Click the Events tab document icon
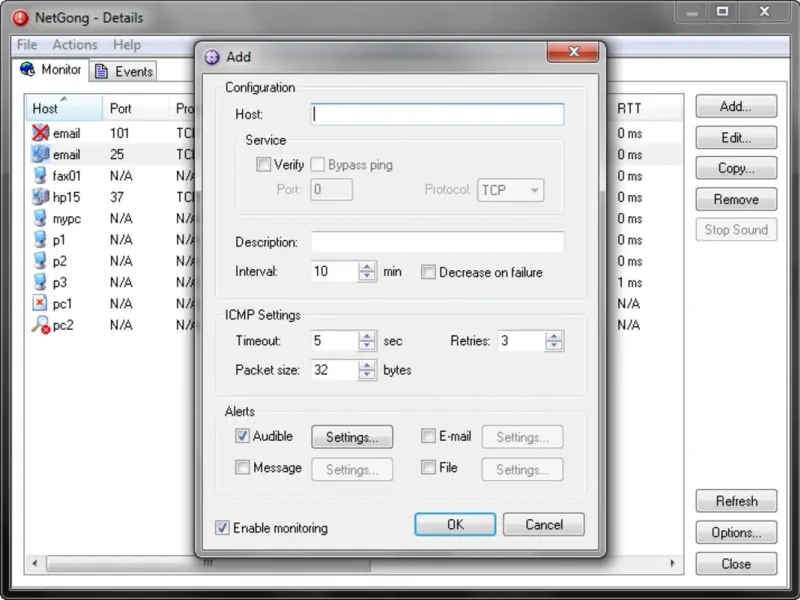Screen dimensions: 800x600 tap(102, 71)
